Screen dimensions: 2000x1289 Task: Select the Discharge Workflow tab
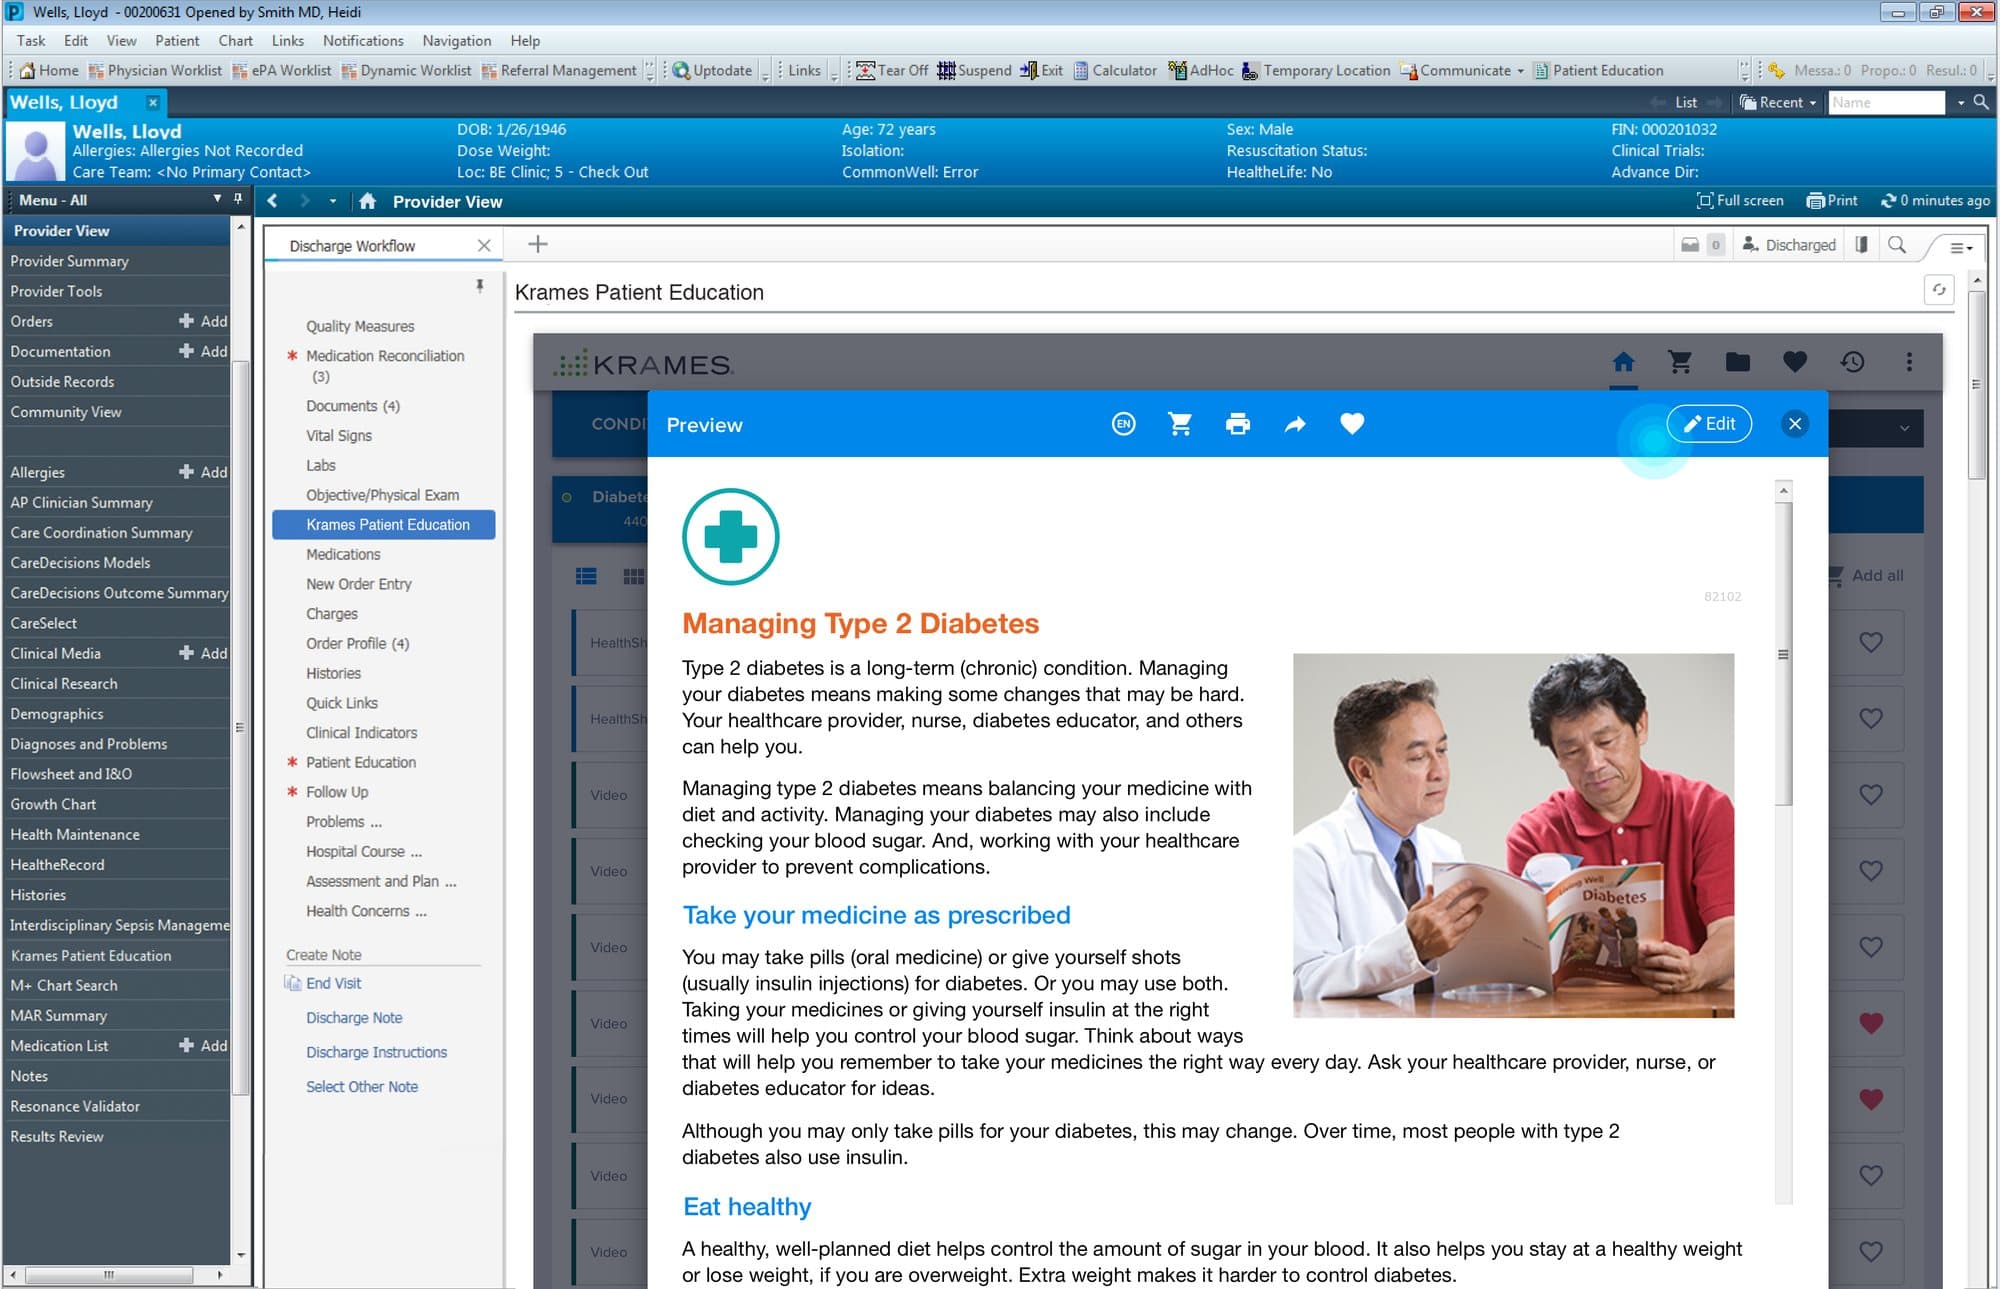pyautogui.click(x=352, y=246)
